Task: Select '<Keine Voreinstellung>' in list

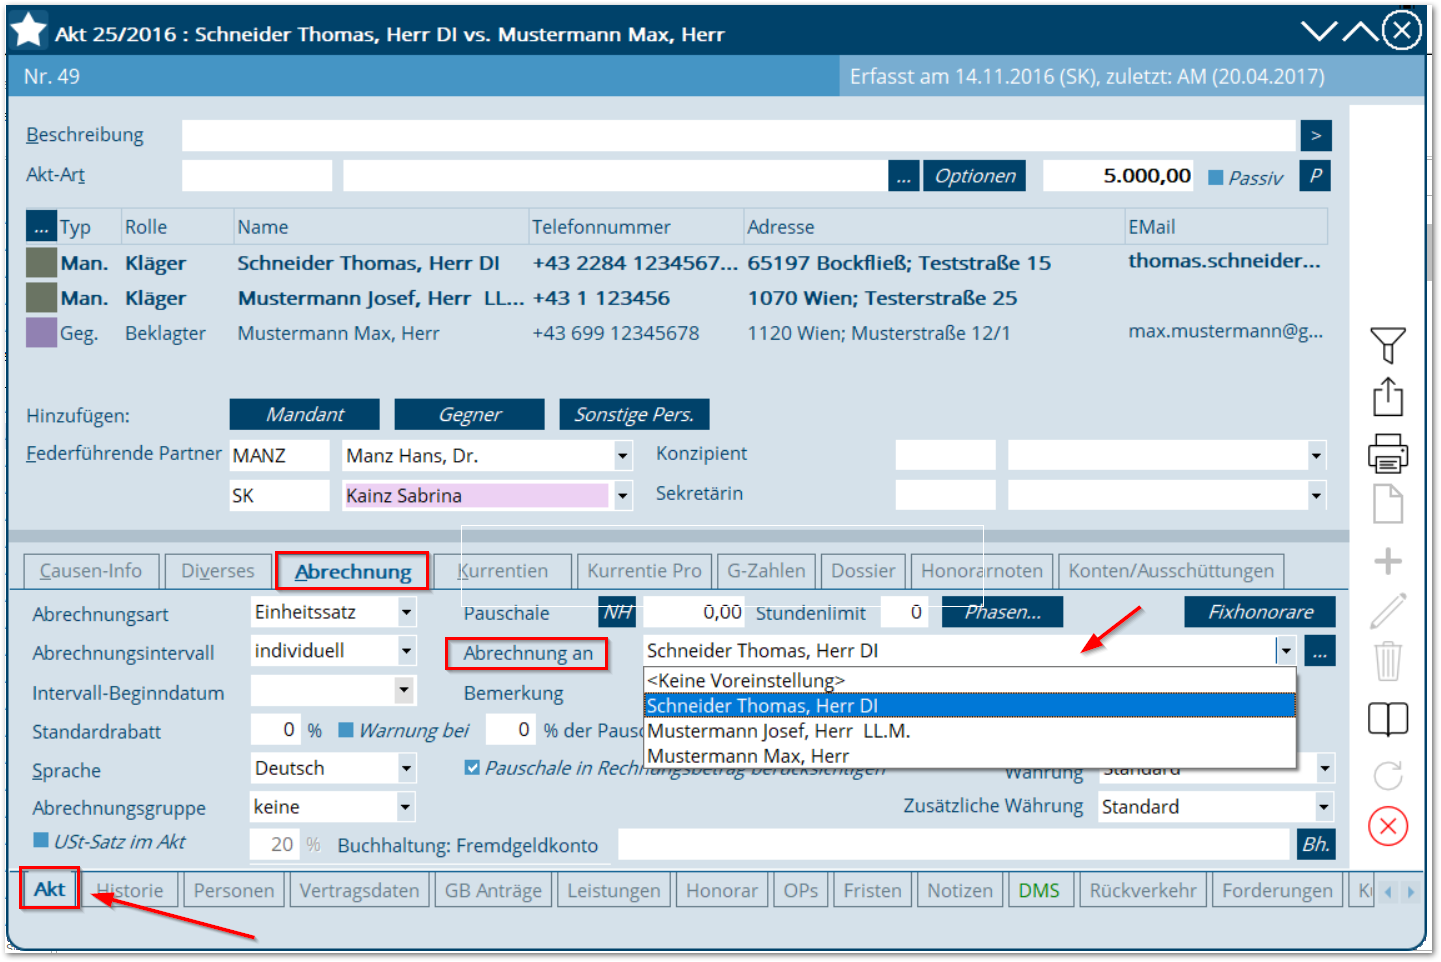Action: pos(970,680)
